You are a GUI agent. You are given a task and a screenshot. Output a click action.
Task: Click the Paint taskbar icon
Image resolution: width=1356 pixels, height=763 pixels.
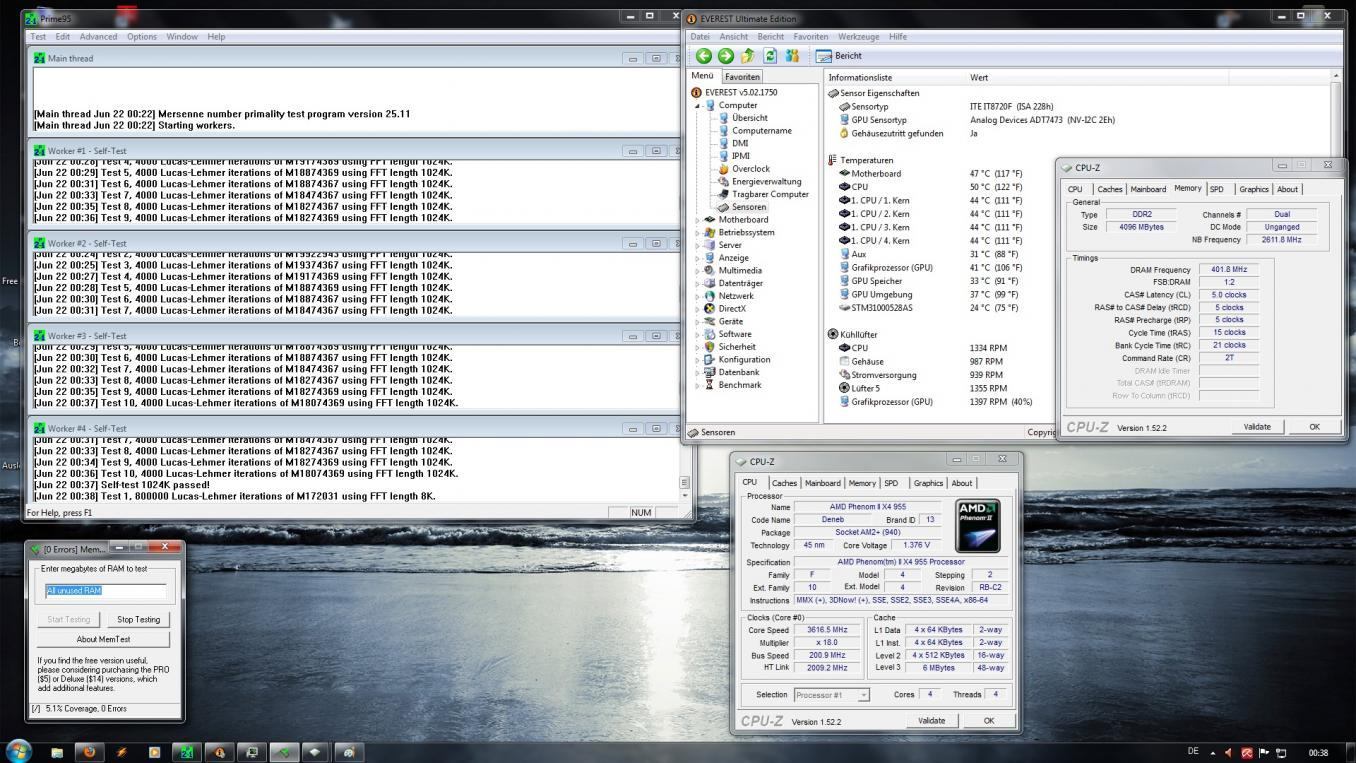pos(348,751)
